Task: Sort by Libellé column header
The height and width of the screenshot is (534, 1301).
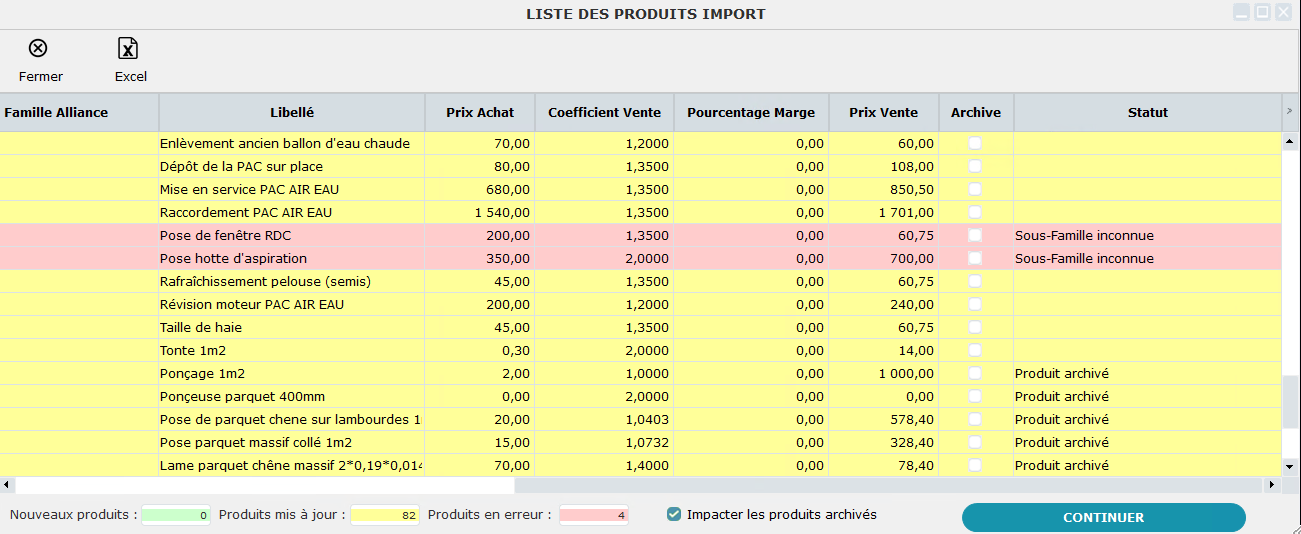Action: pyautogui.click(x=292, y=113)
